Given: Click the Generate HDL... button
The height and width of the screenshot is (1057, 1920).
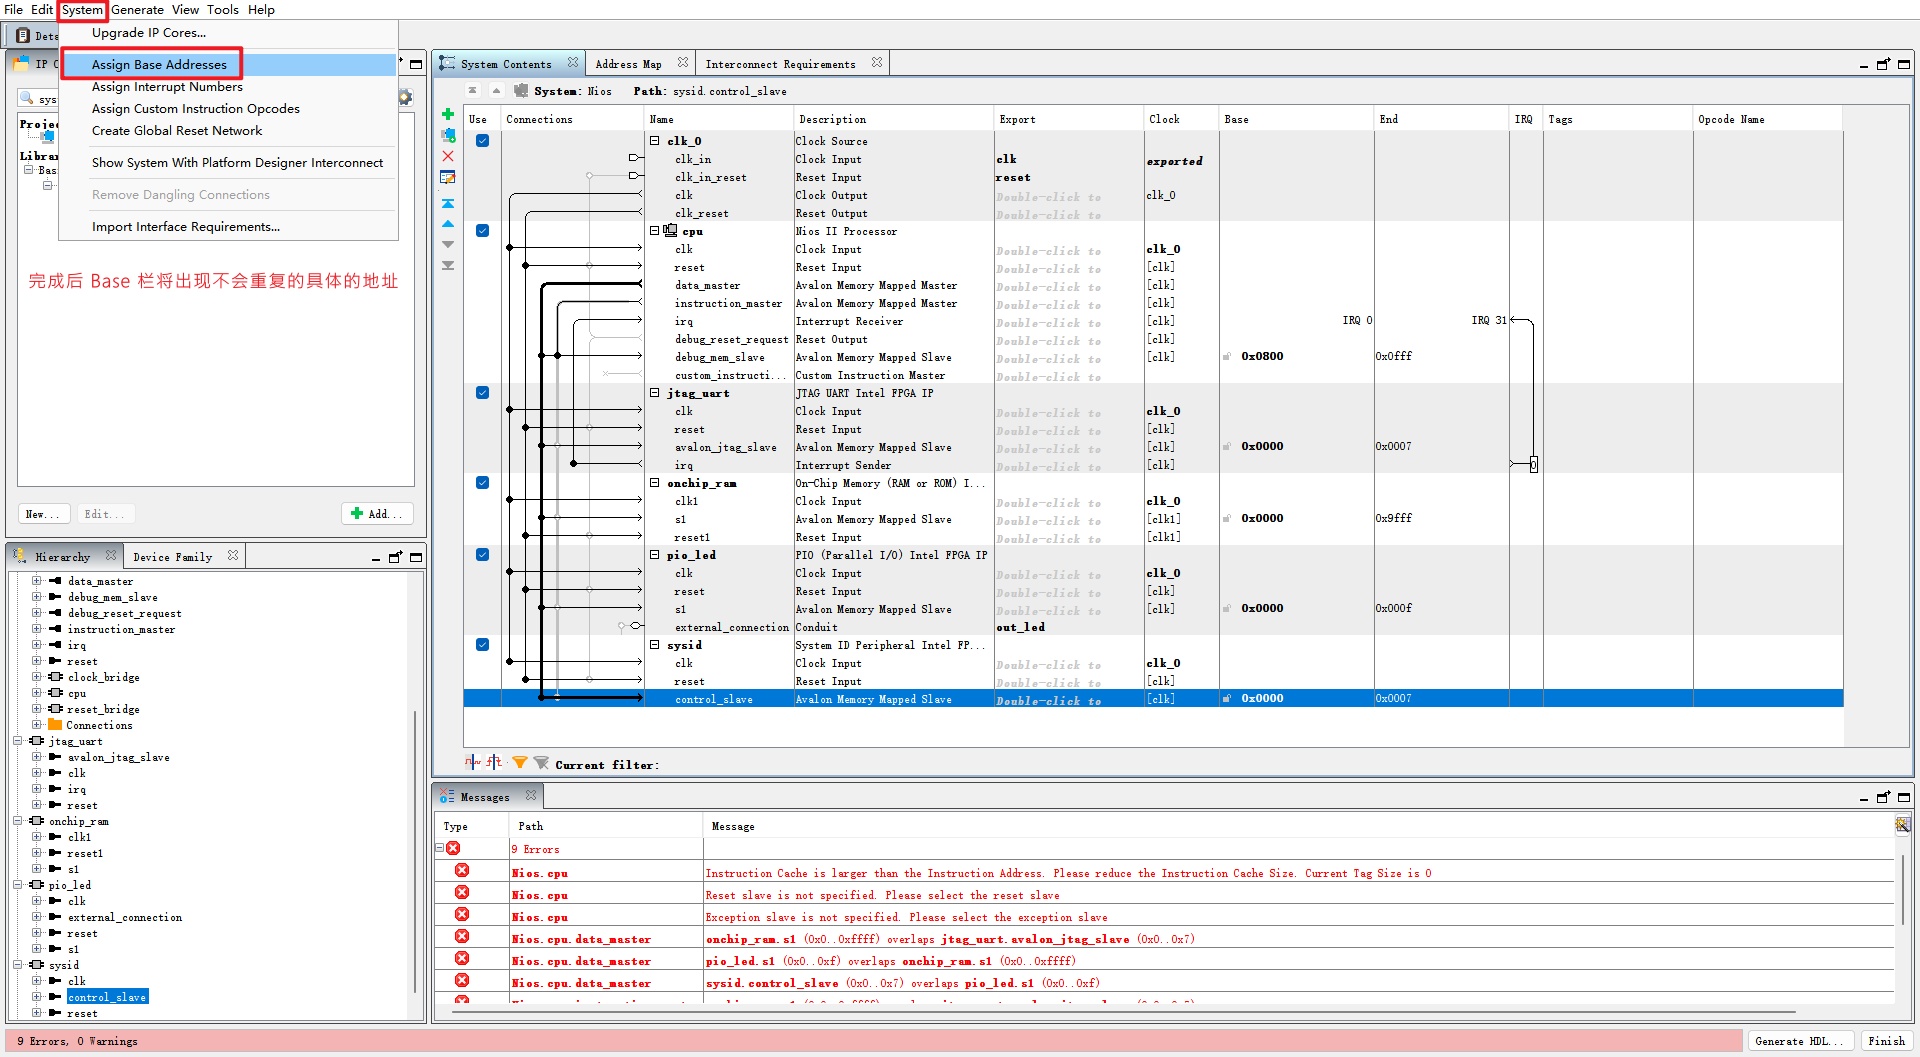Looking at the screenshot, I should click(1799, 1041).
